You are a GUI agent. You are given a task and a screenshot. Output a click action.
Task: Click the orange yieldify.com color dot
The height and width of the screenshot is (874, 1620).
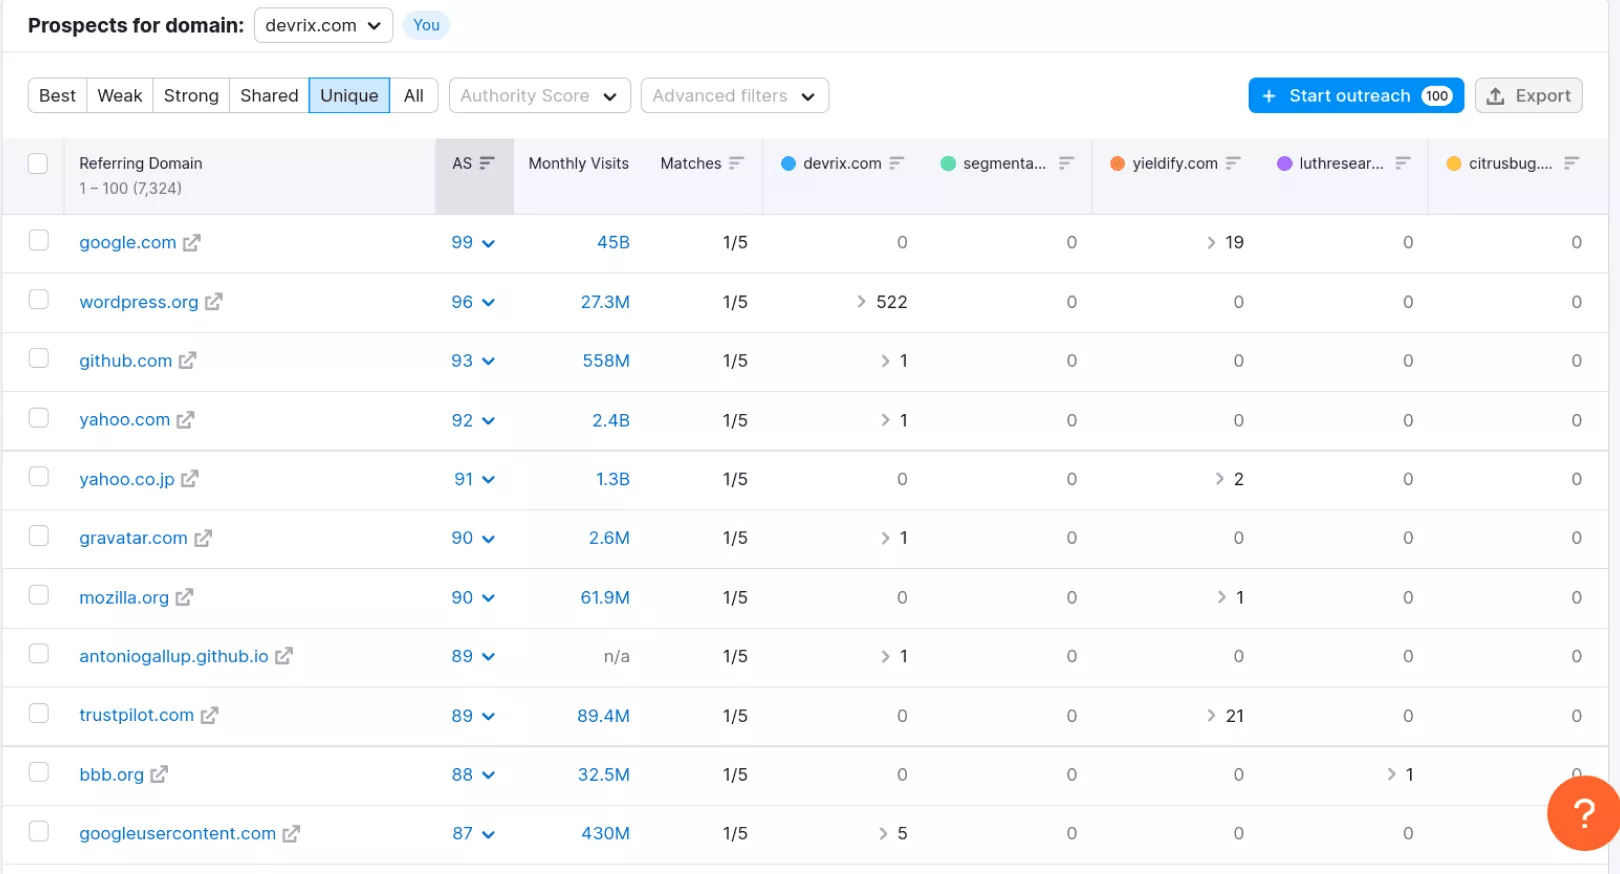pos(1117,163)
